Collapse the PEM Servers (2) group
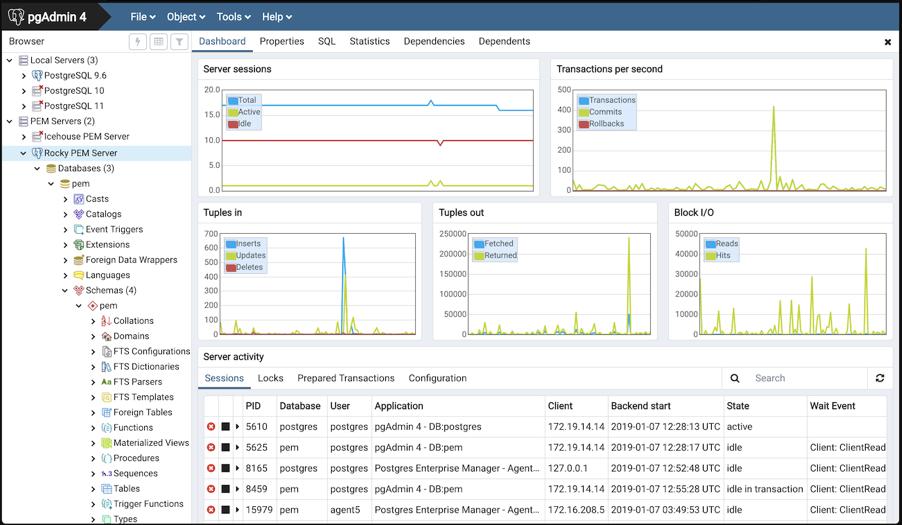902x525 pixels. 9,121
